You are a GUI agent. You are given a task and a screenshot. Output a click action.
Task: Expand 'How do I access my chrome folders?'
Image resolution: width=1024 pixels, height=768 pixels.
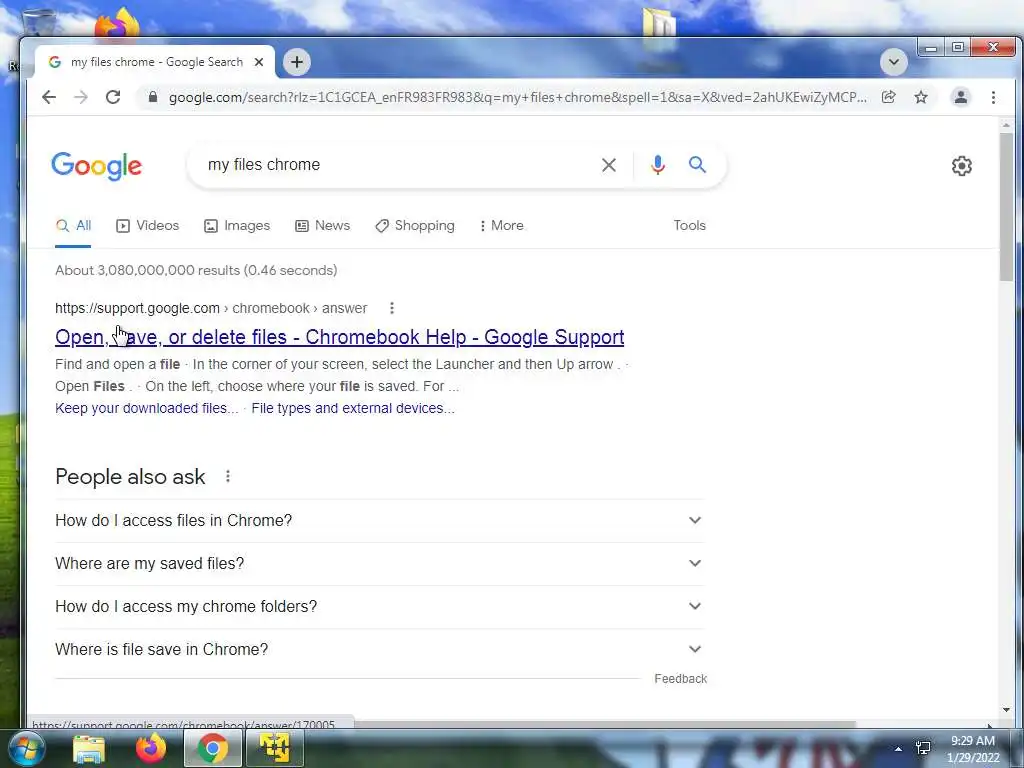[x=379, y=607]
